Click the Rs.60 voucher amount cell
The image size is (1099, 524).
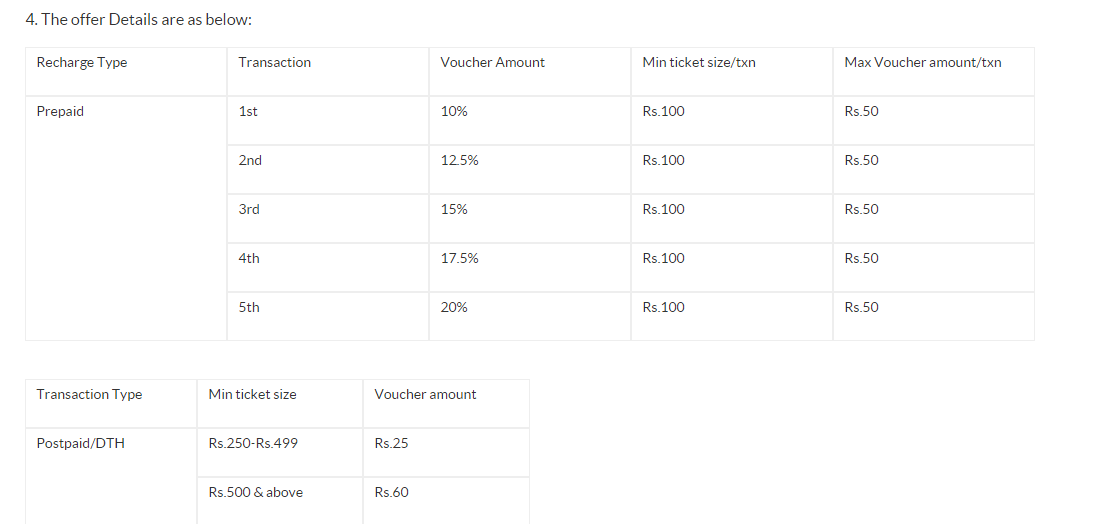click(391, 493)
